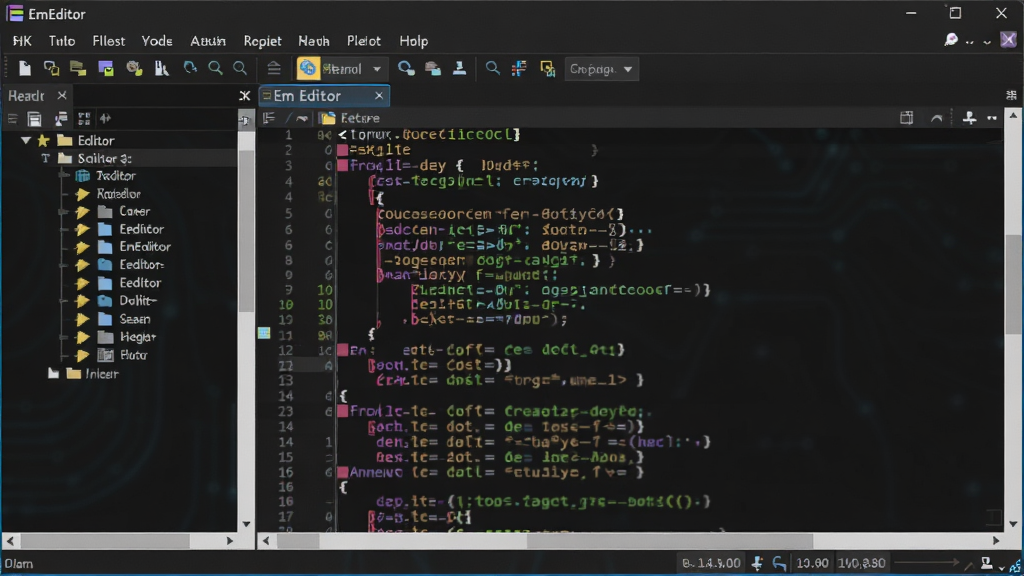Click the stamp download toolbar icon

click(460, 69)
